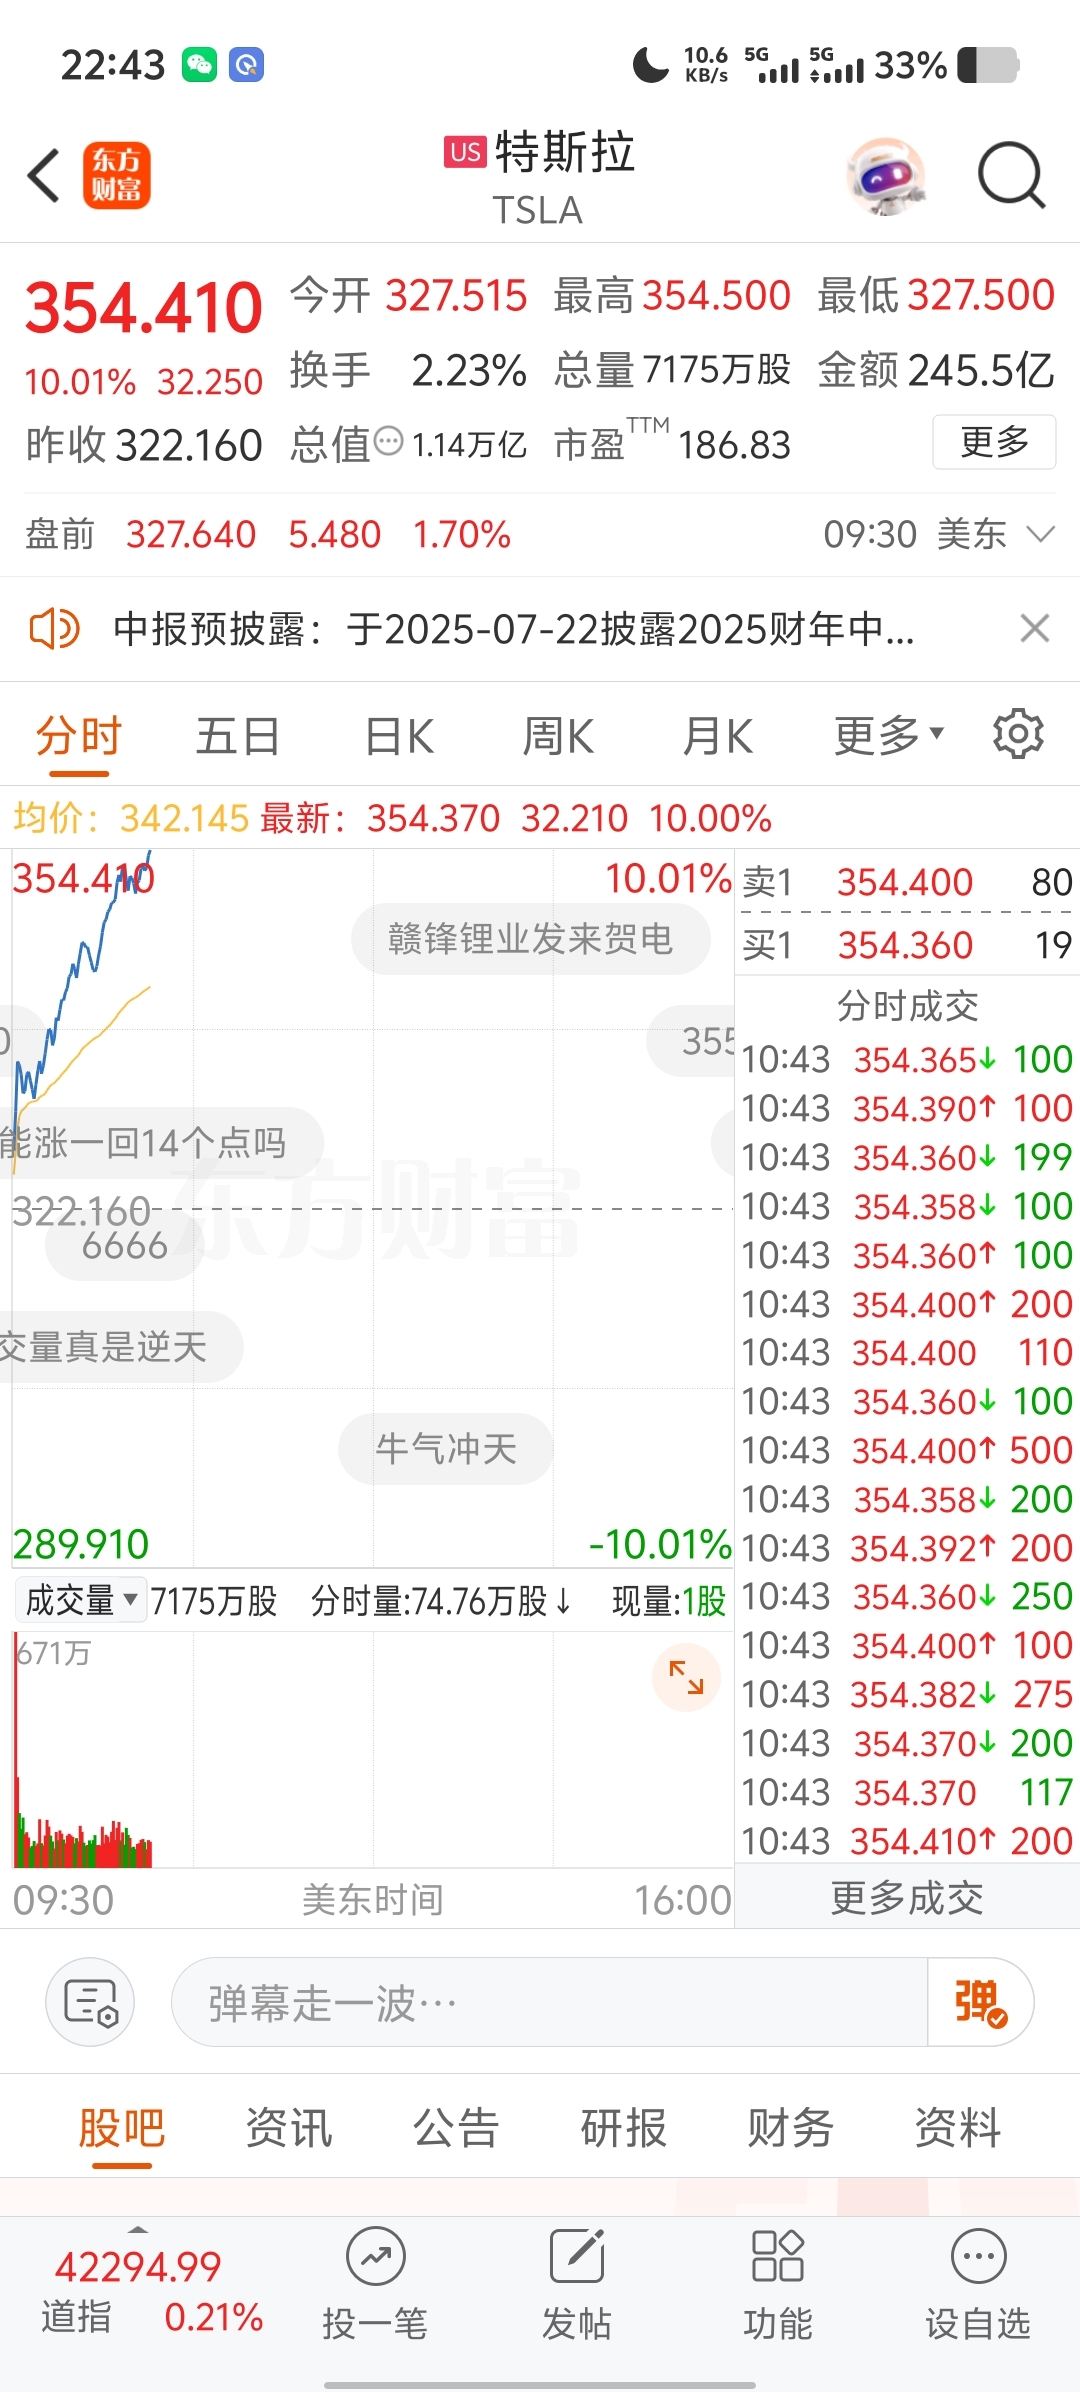Screen dimensions: 1080x2392
Task: Open the 股吧 tab
Action: 121,2128
